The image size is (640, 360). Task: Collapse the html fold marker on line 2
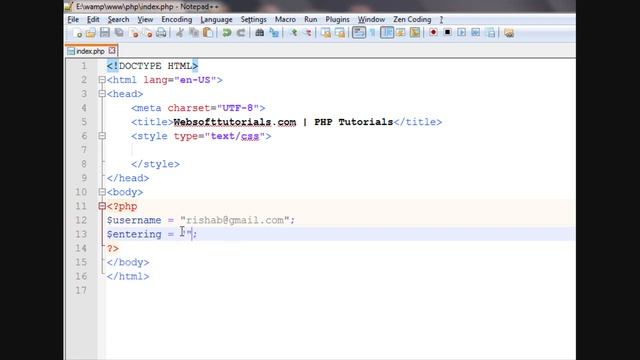pyautogui.click(x=102, y=80)
